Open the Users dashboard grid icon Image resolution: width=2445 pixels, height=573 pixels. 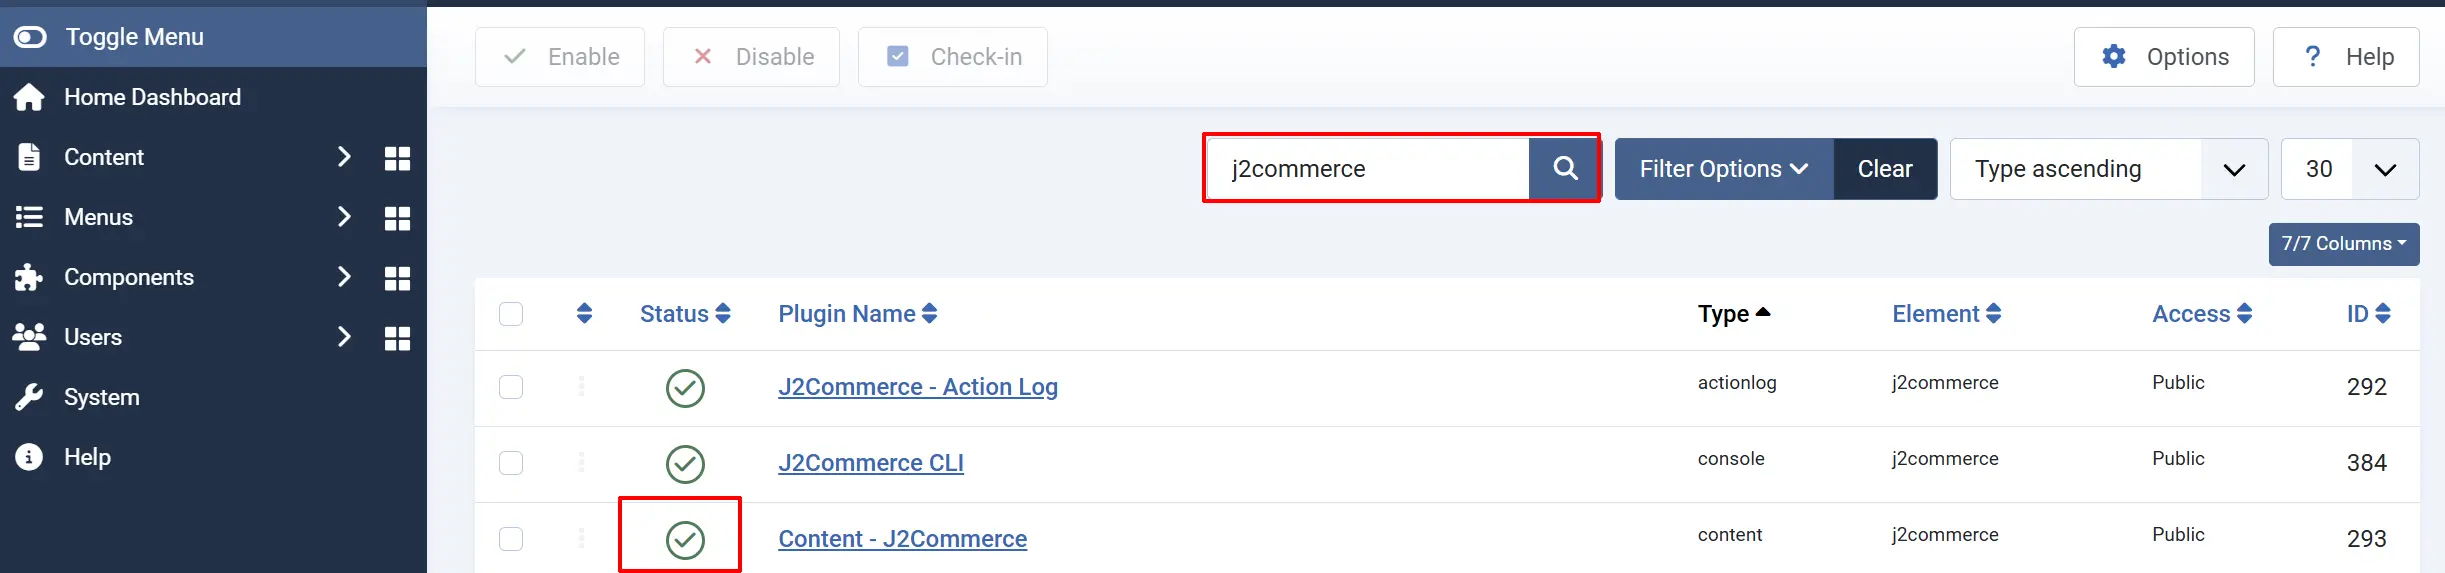click(397, 338)
